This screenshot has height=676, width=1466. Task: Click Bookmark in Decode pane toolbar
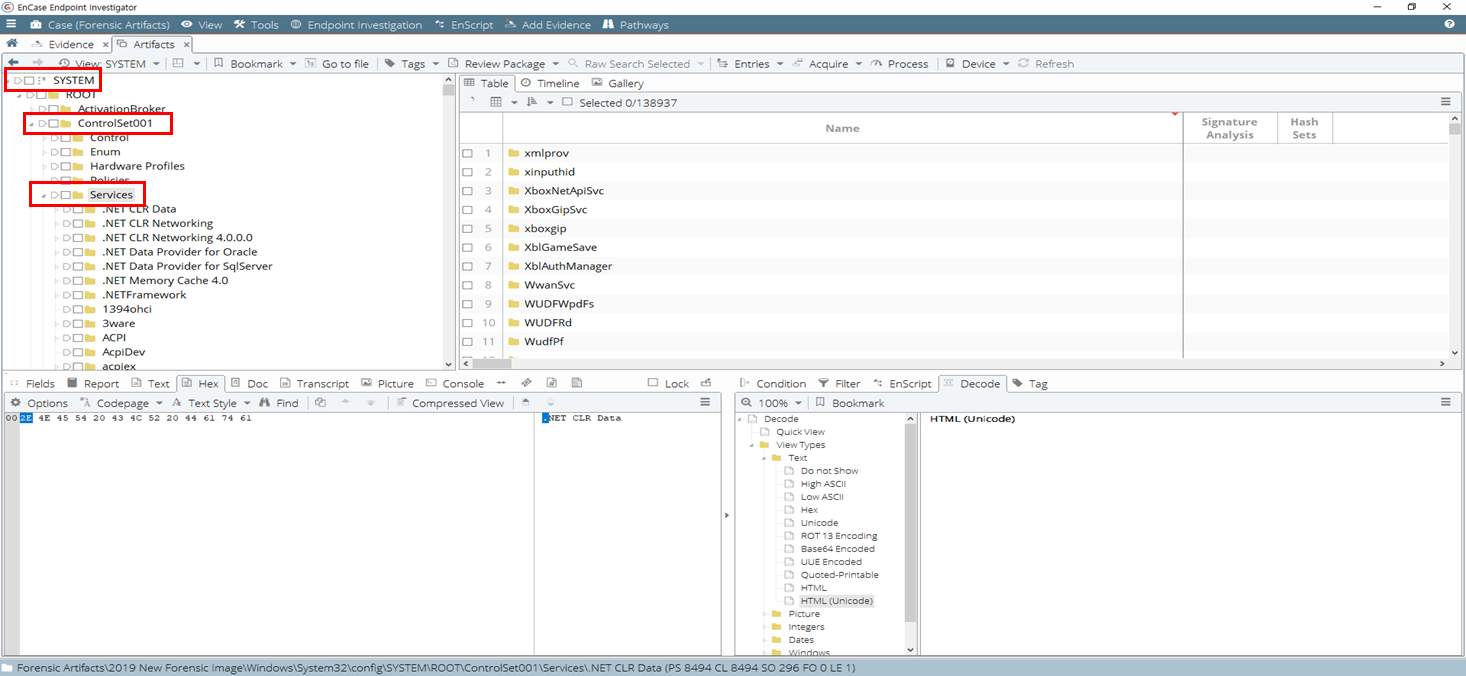(x=850, y=403)
